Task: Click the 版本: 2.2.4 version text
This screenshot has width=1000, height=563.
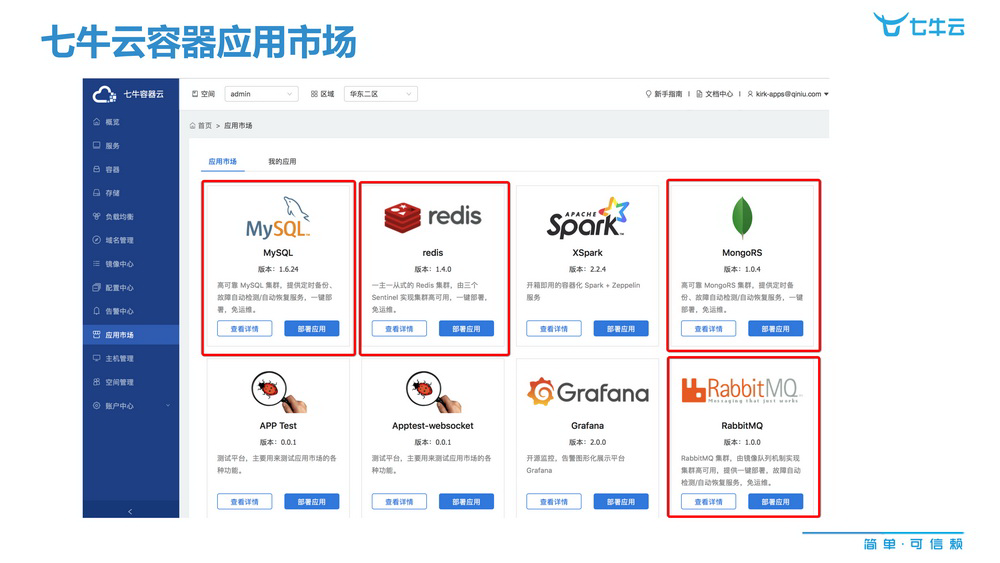Action: [587, 269]
